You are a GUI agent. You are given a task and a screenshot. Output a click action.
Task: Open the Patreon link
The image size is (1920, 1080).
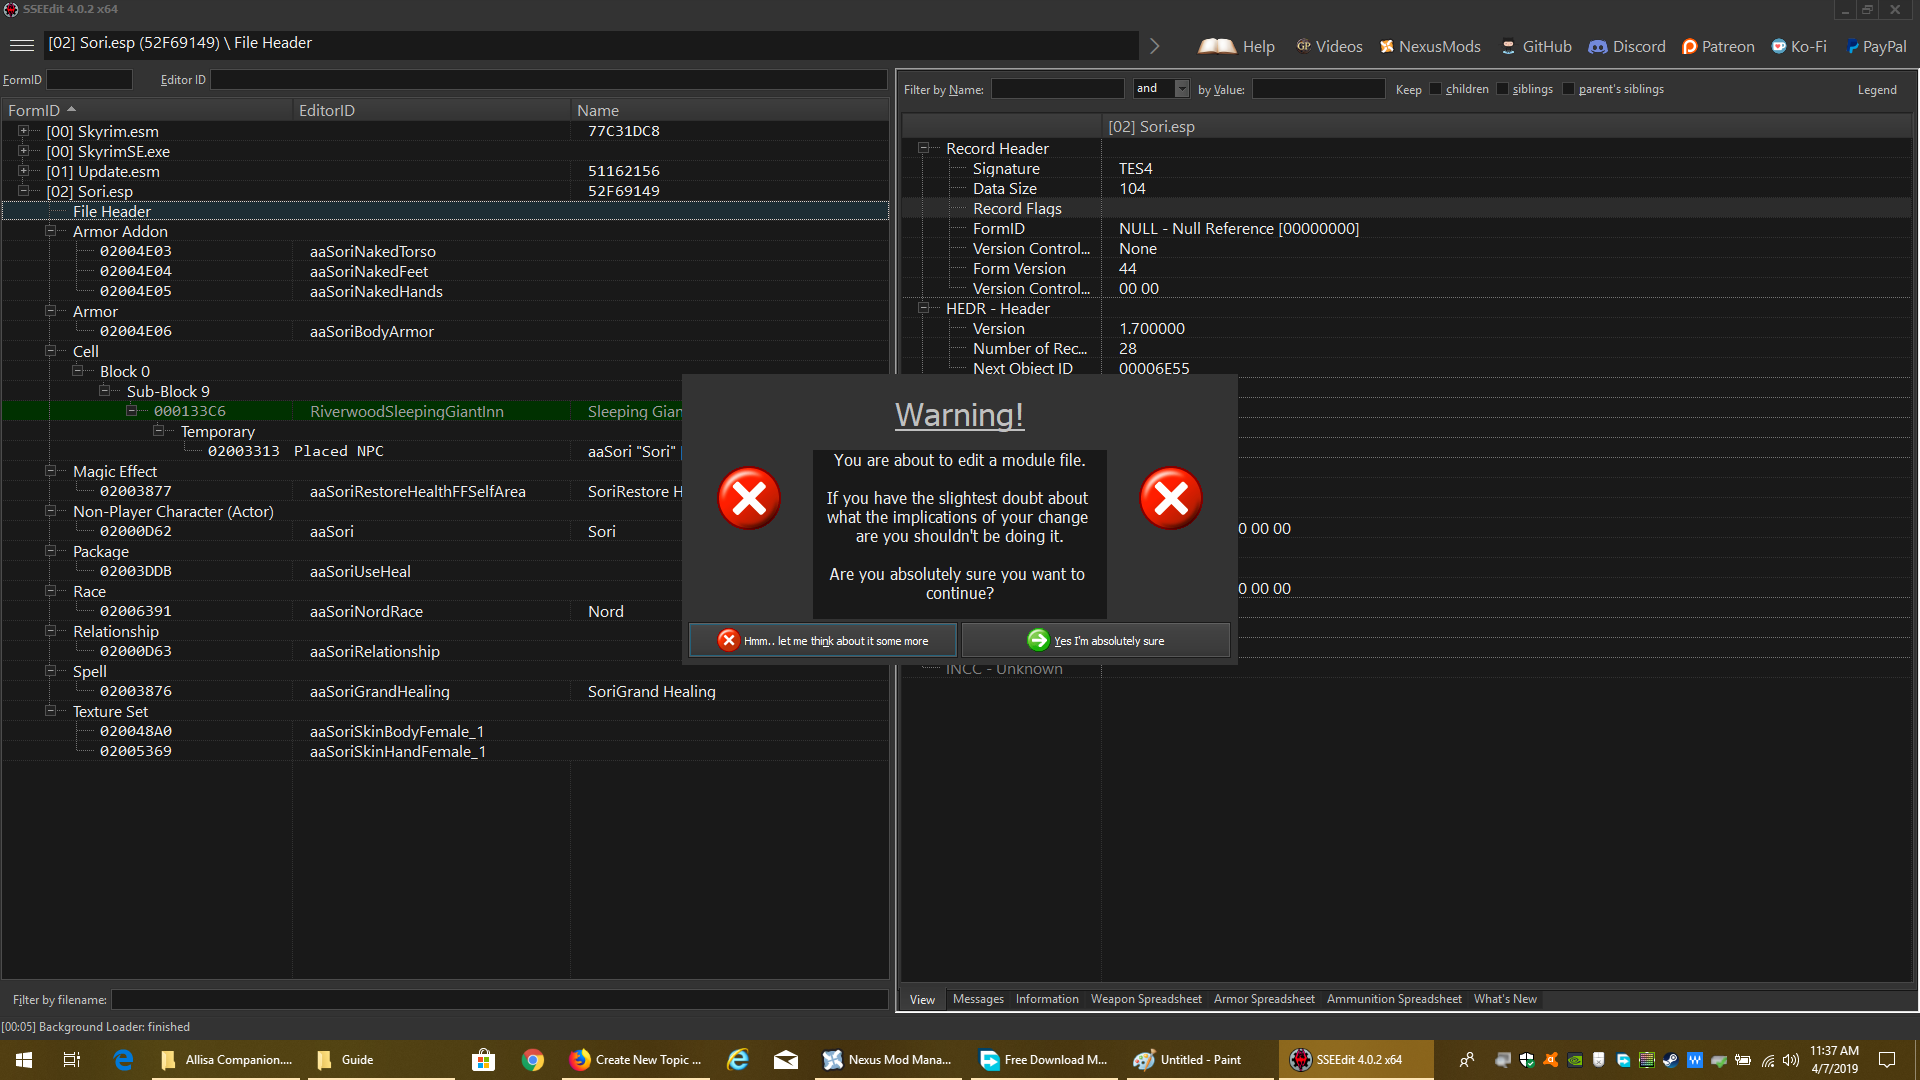click(x=1718, y=46)
